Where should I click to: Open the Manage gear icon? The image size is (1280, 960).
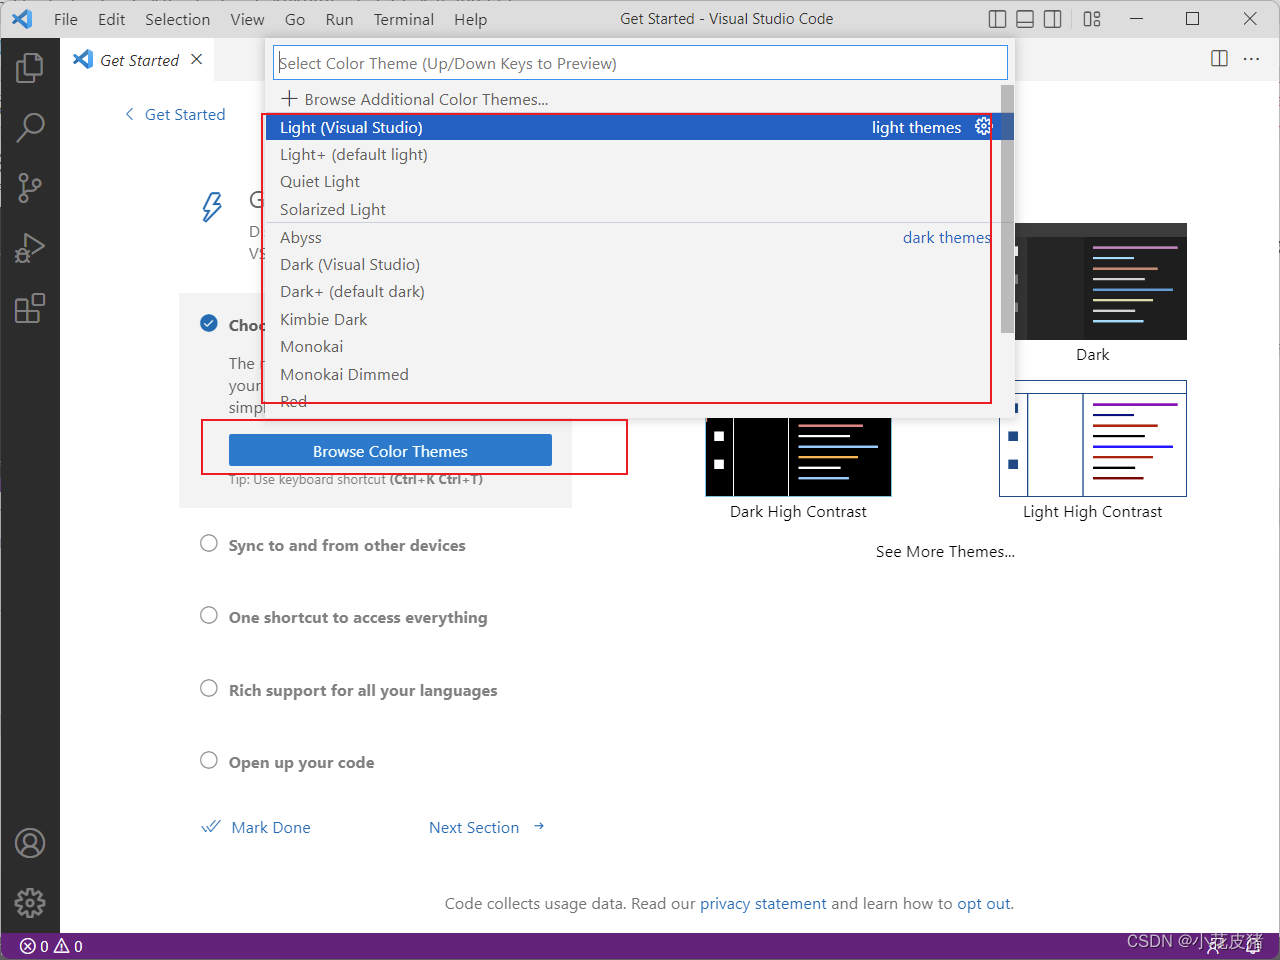click(x=30, y=903)
